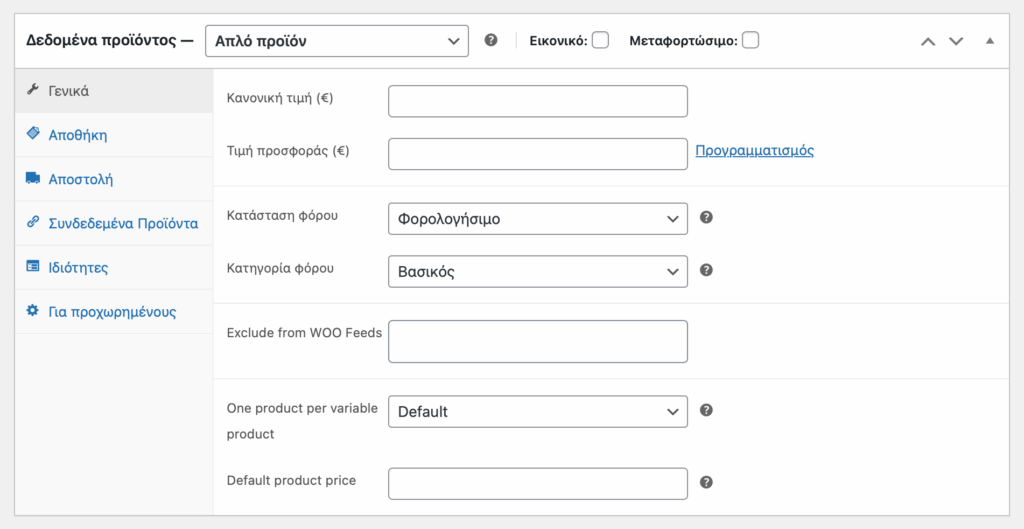Viewport: 1024px width, 529px height.
Task: Click the Για προχωρημένους gear icon
Action: point(33,310)
